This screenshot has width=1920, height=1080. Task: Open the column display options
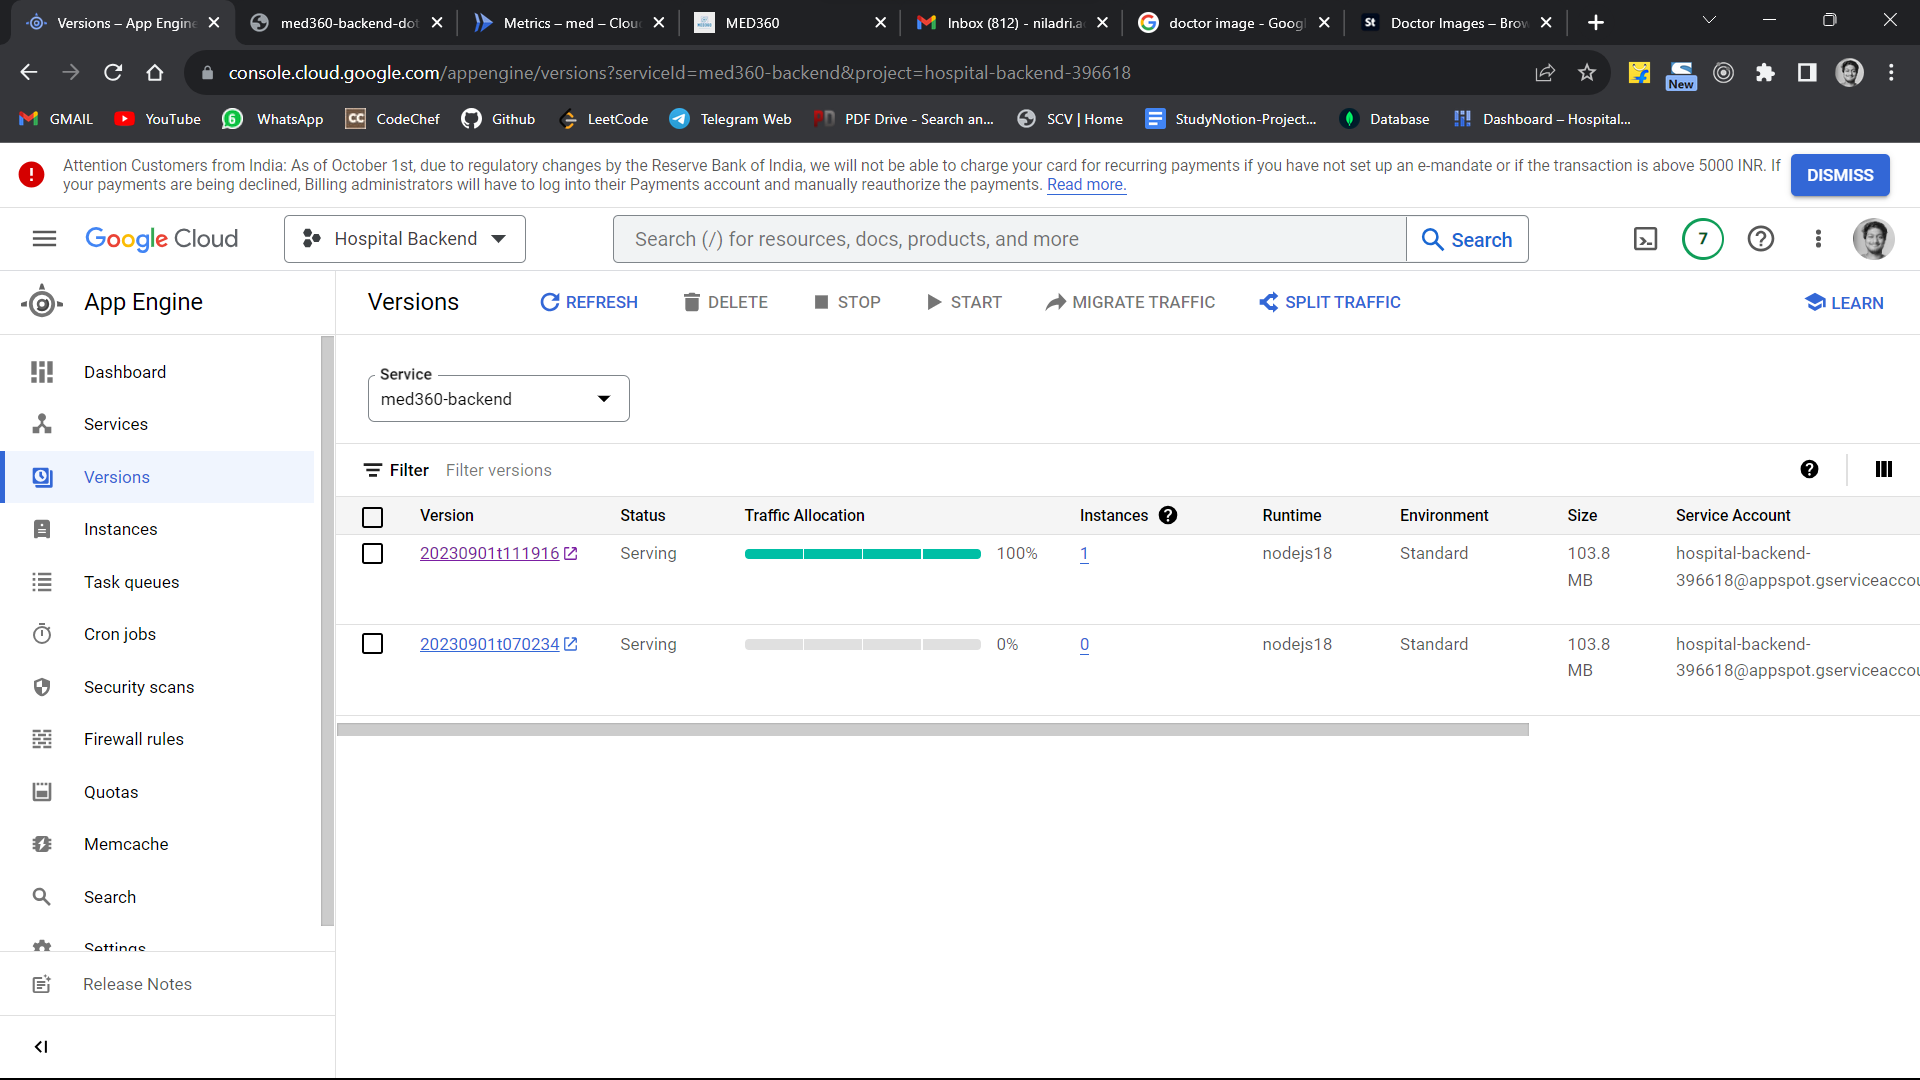pyautogui.click(x=1884, y=469)
